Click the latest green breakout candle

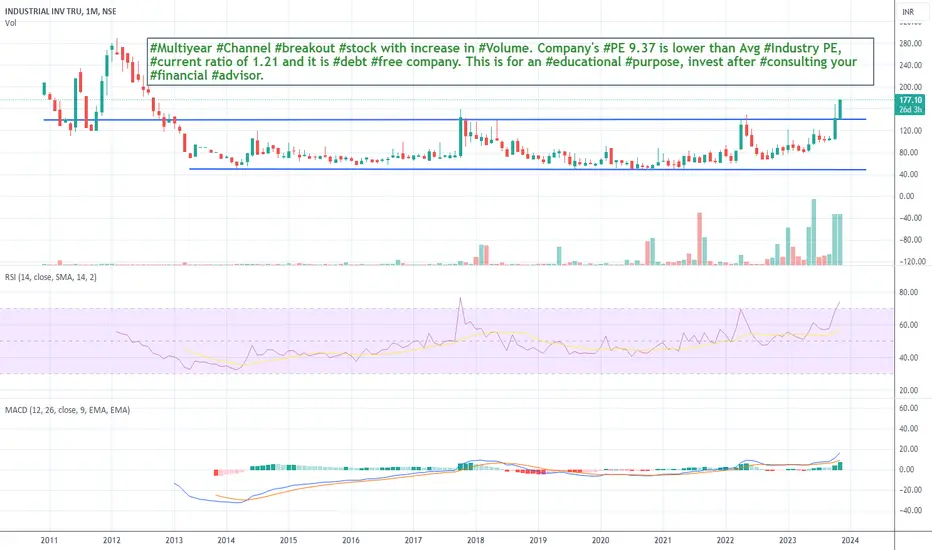pyautogui.click(x=840, y=109)
